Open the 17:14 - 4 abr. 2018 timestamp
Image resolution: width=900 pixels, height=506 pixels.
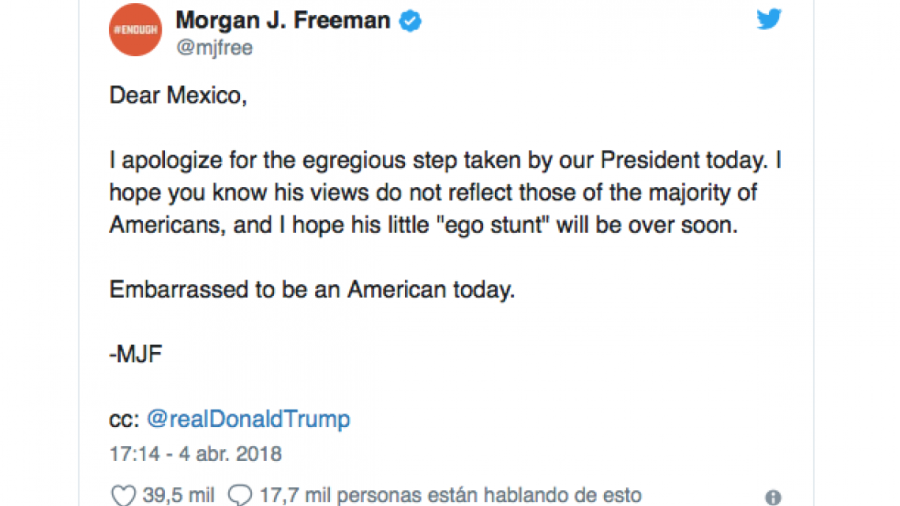[x=195, y=454]
